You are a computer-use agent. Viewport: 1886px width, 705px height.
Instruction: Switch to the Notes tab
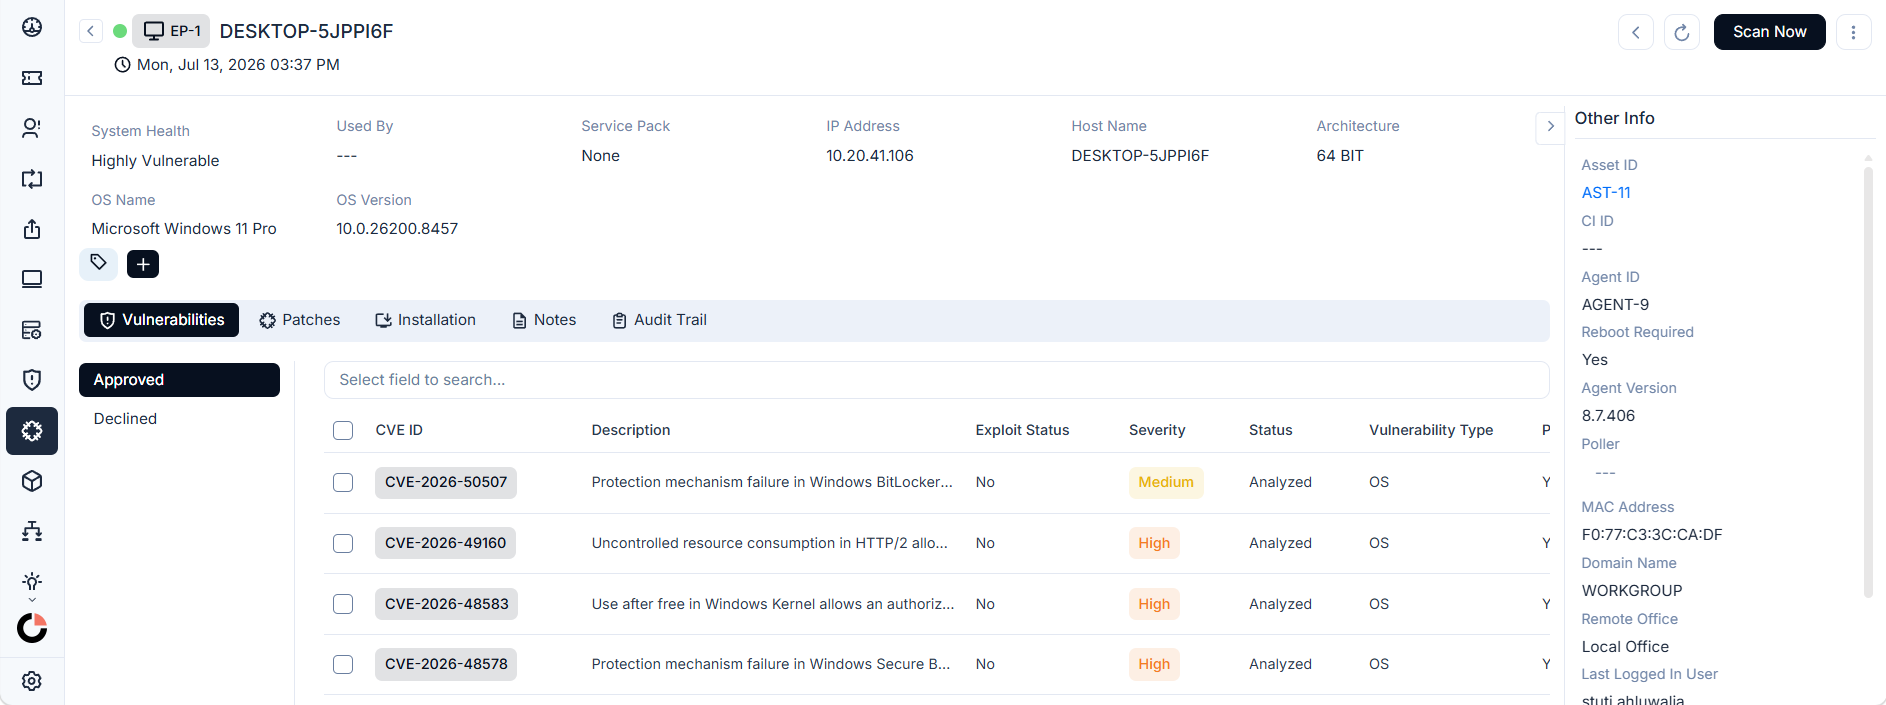544,320
